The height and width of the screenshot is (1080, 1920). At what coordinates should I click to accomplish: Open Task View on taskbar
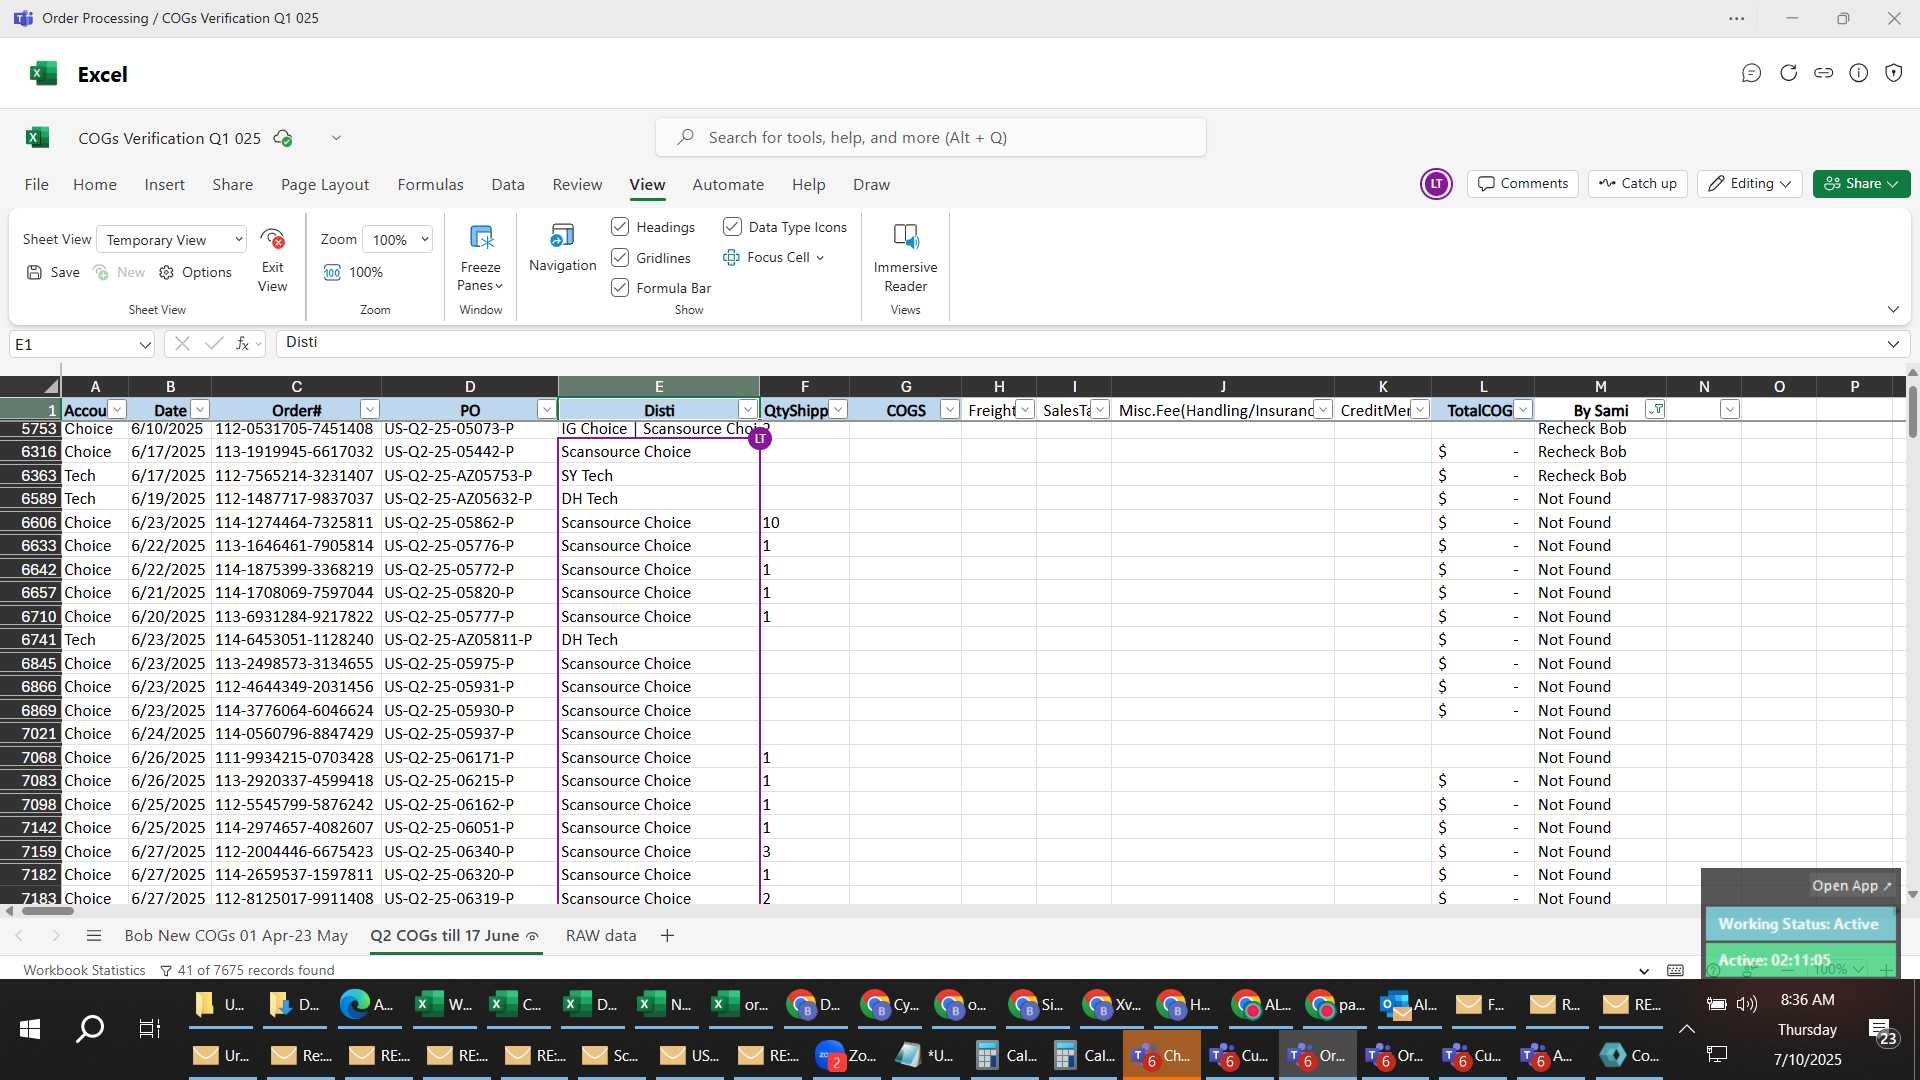tap(150, 1029)
